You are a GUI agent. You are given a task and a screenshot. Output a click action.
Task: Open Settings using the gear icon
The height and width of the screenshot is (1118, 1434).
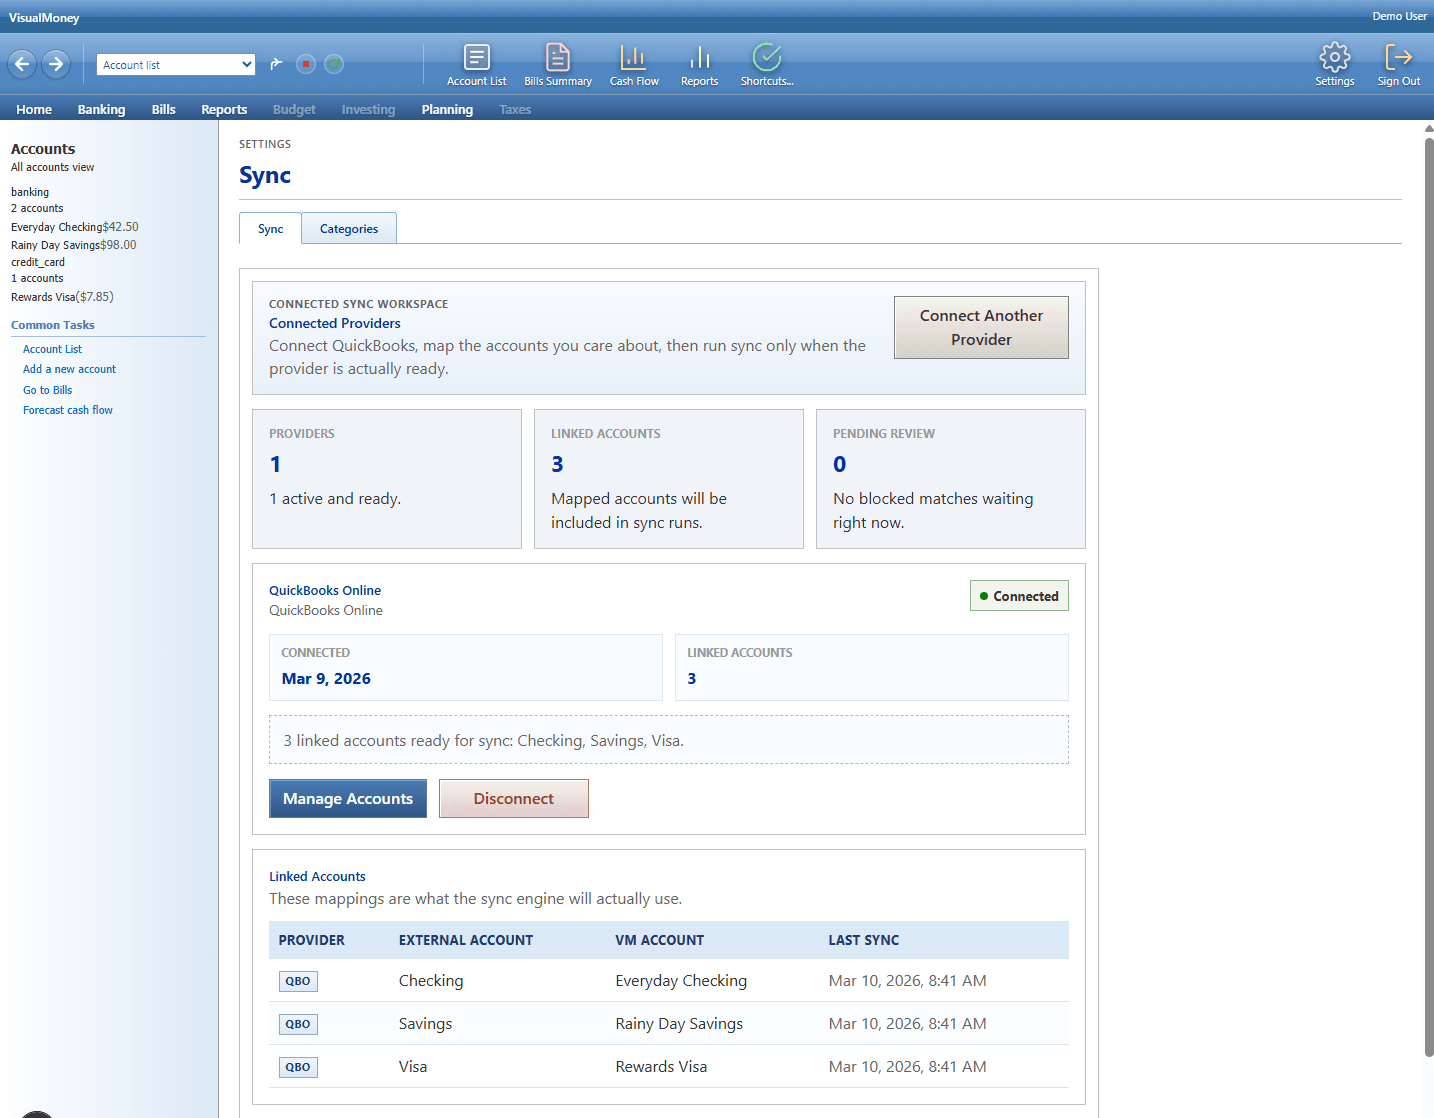point(1334,63)
